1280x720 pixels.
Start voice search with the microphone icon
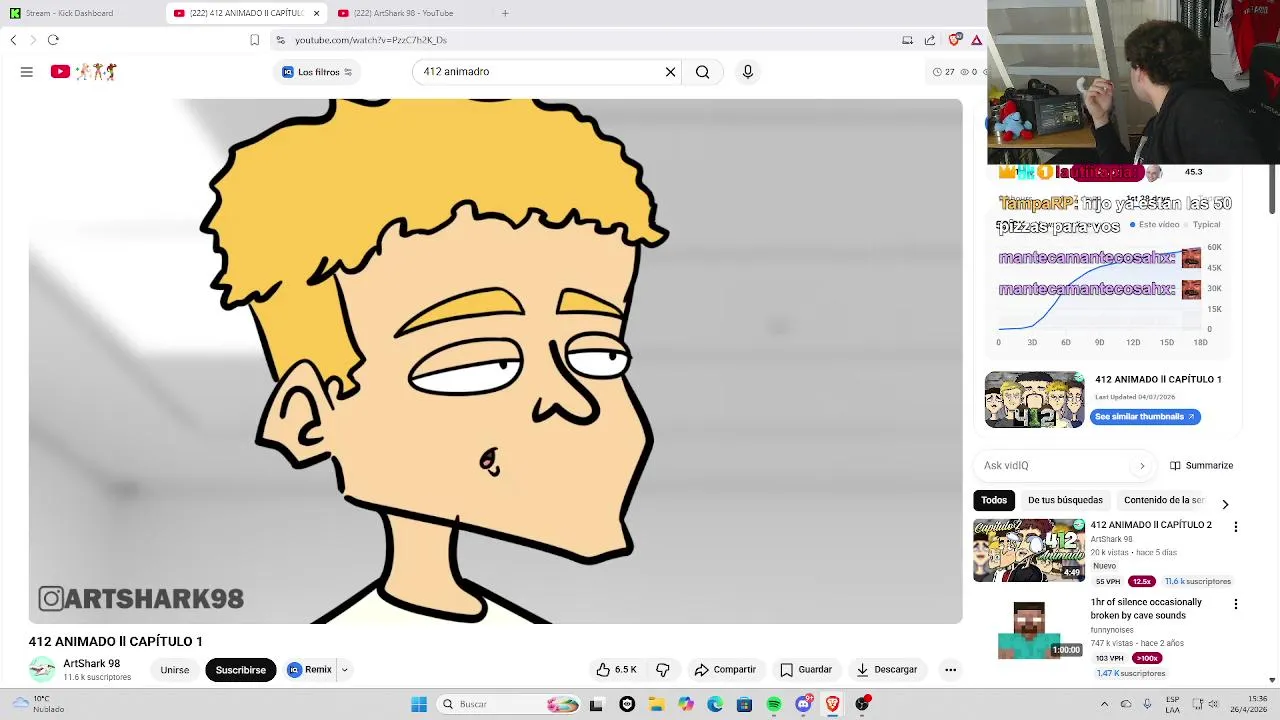pos(747,72)
